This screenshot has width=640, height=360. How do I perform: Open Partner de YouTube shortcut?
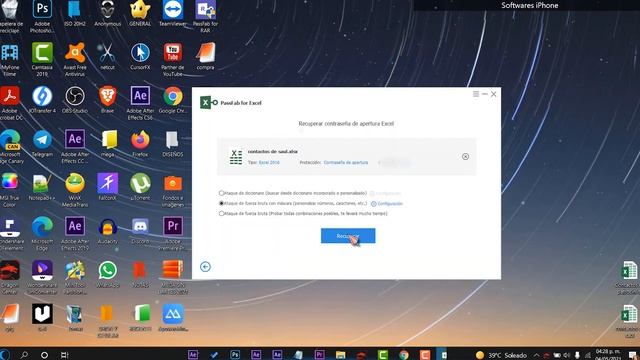pos(173,59)
